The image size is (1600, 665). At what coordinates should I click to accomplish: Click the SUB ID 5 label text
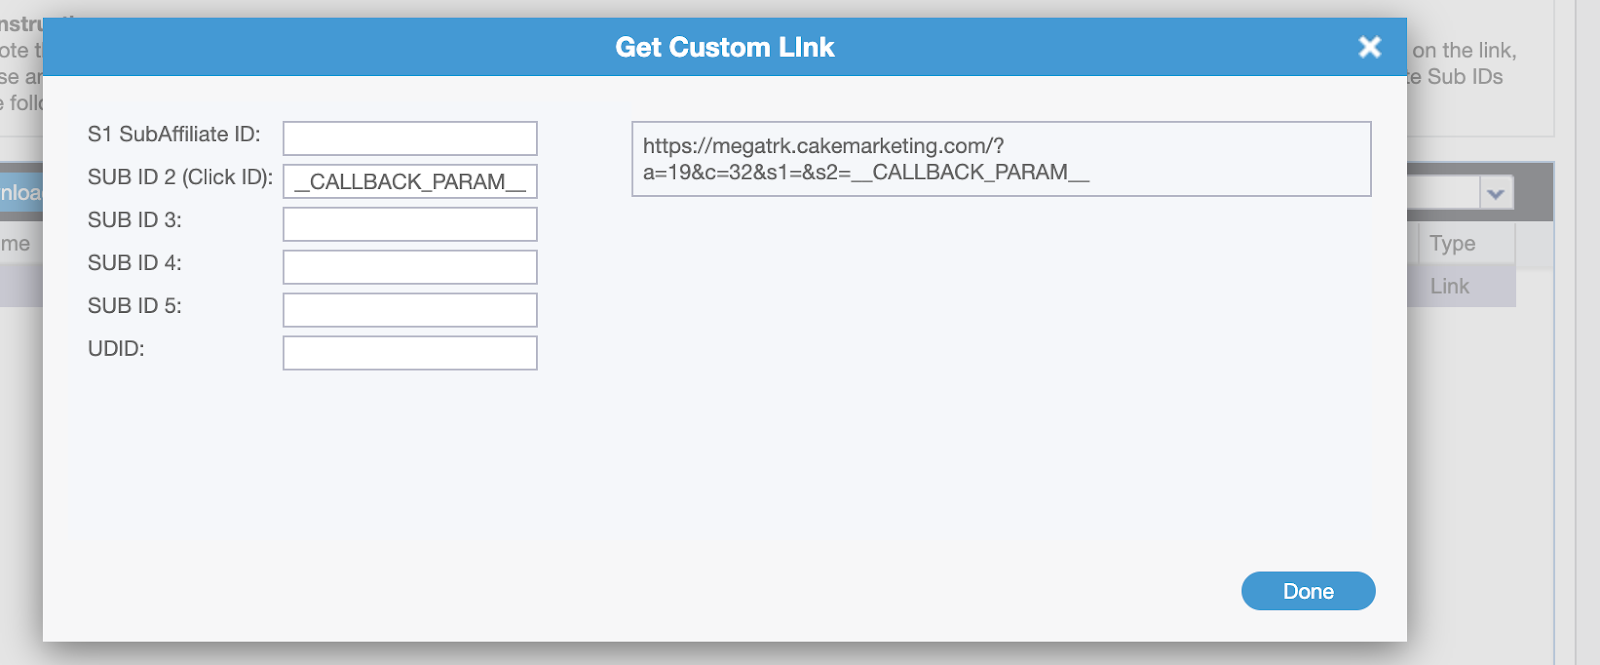click(135, 306)
